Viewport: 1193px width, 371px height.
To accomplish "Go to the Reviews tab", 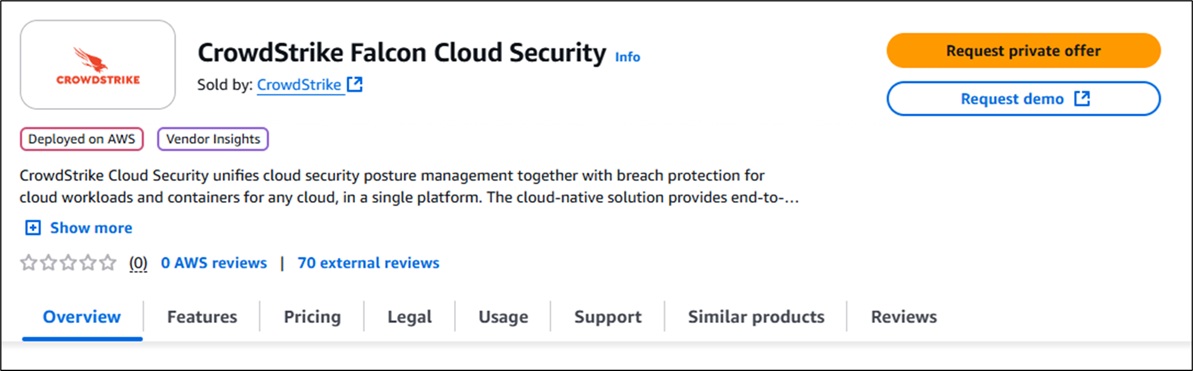I will (904, 316).
